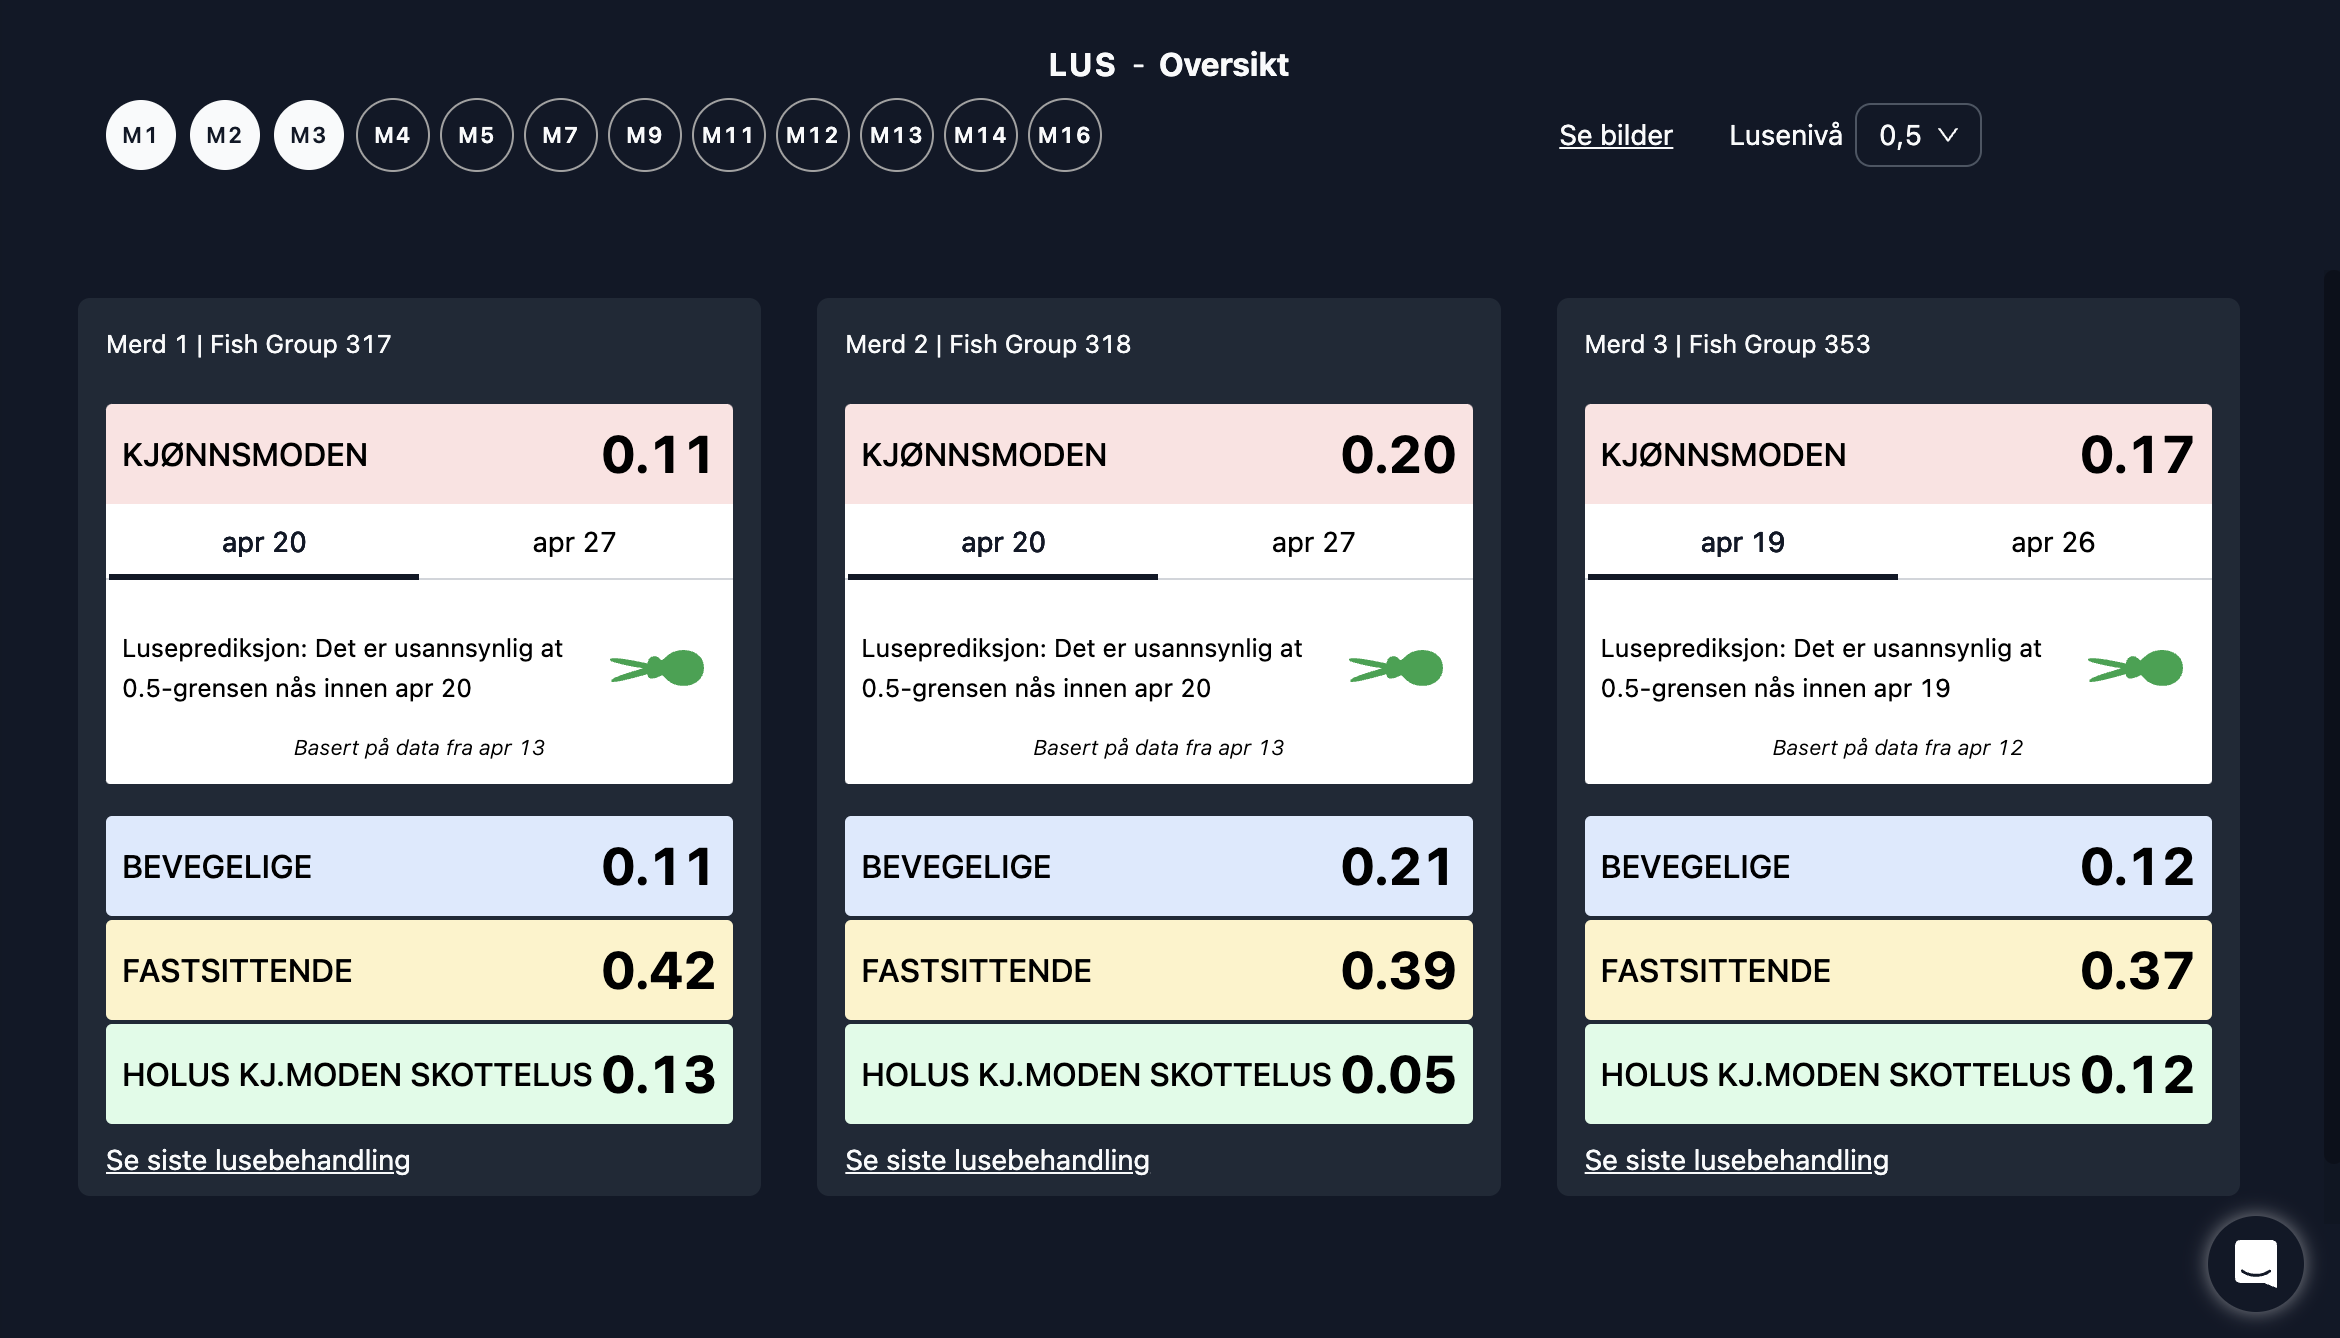Click the Kjønnsmoden 0.20 pink bar in Merd 2
Screen dimensions: 2340x1338
[1158, 455]
